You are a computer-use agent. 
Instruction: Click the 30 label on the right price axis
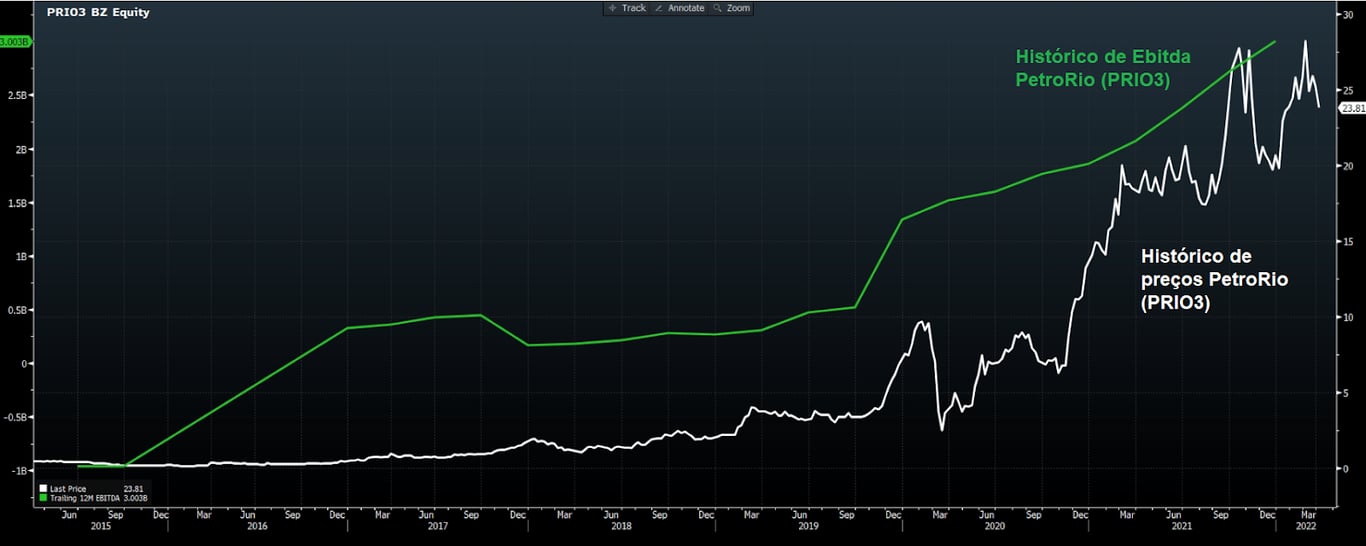pos(1348,14)
